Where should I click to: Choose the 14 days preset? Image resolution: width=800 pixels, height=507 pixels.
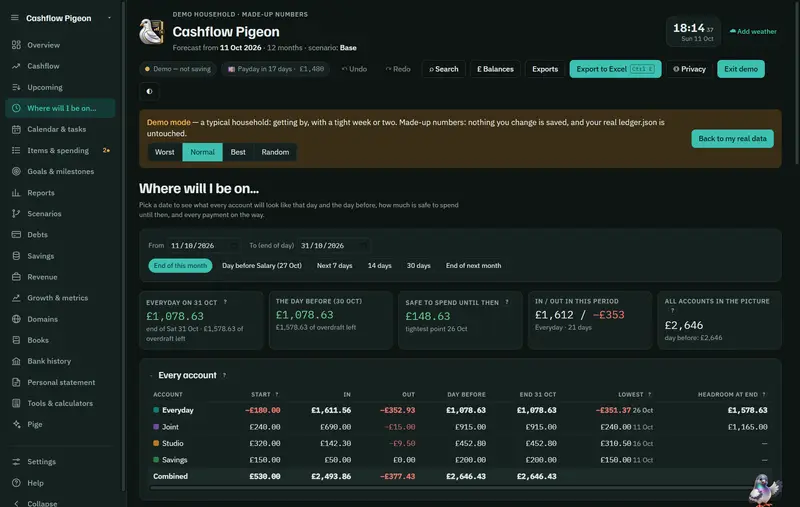coord(380,266)
